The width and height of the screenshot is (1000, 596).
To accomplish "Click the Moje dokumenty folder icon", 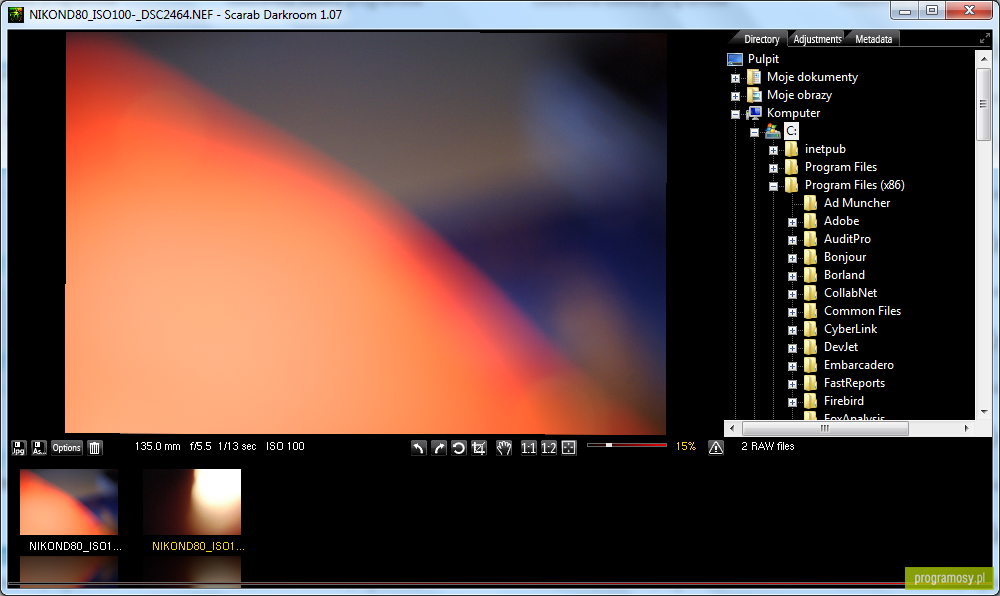I will (x=754, y=77).
